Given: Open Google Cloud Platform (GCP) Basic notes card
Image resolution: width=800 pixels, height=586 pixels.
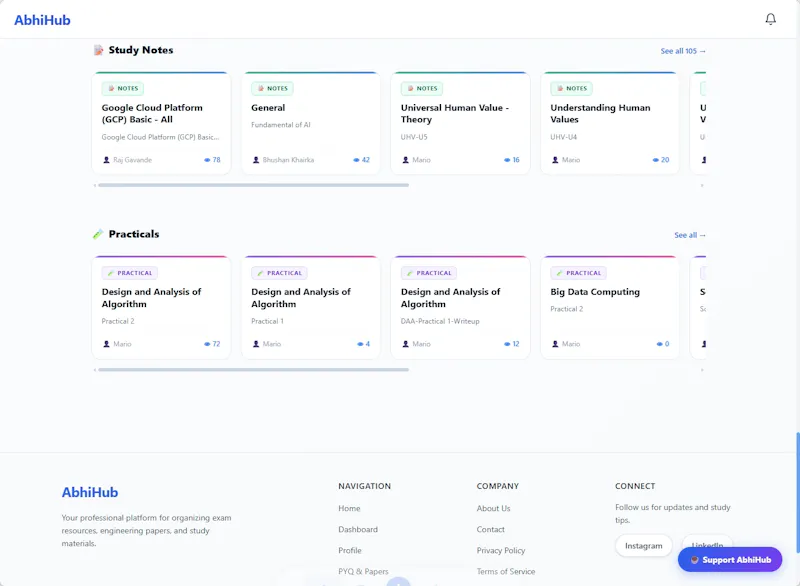Looking at the screenshot, I should 161,123.
